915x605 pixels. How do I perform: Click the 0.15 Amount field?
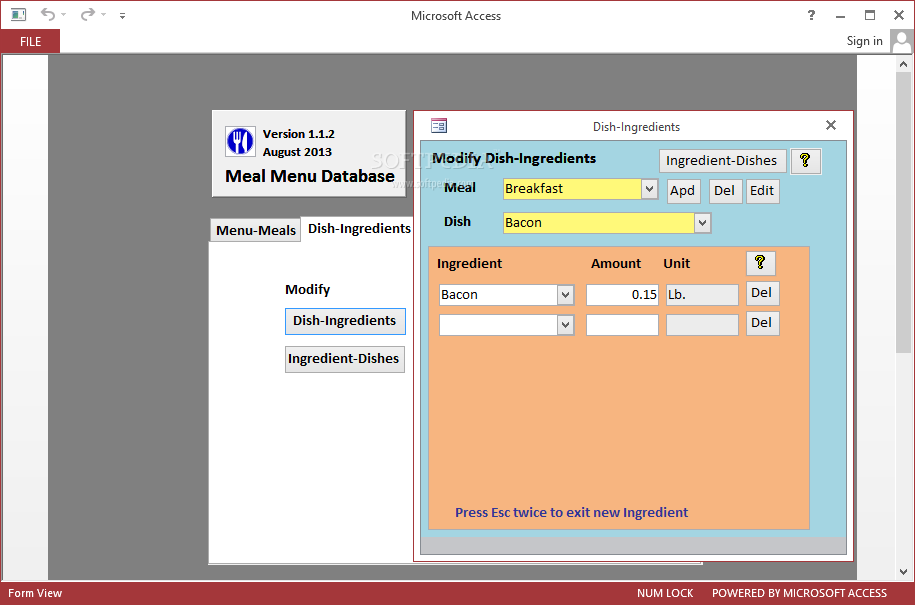pyautogui.click(x=622, y=295)
